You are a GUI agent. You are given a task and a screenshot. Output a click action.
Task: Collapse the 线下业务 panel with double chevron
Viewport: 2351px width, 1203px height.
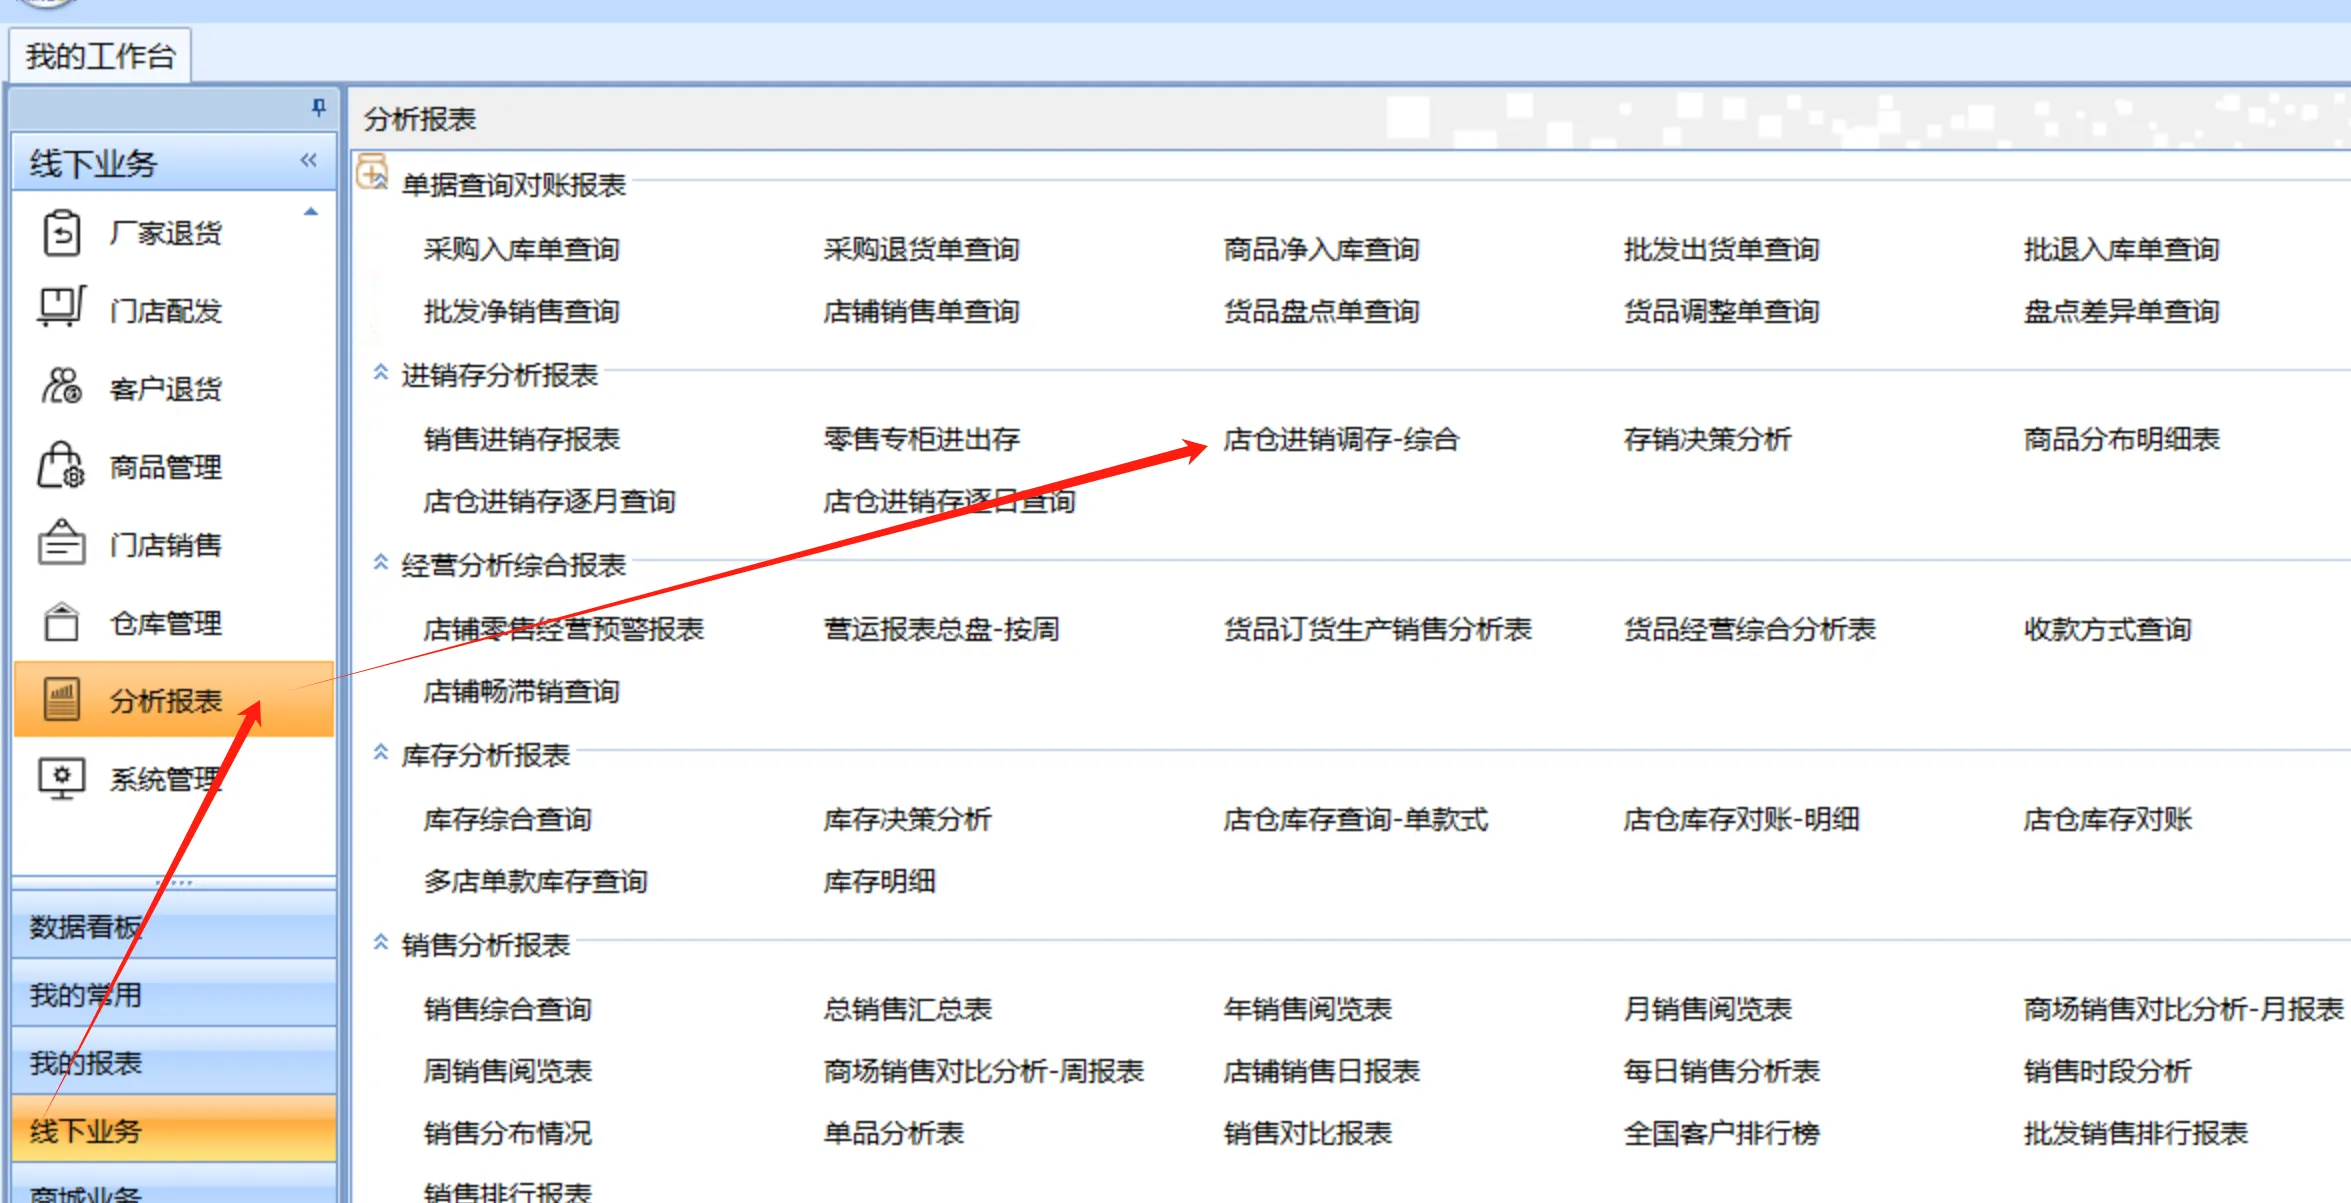point(309,161)
